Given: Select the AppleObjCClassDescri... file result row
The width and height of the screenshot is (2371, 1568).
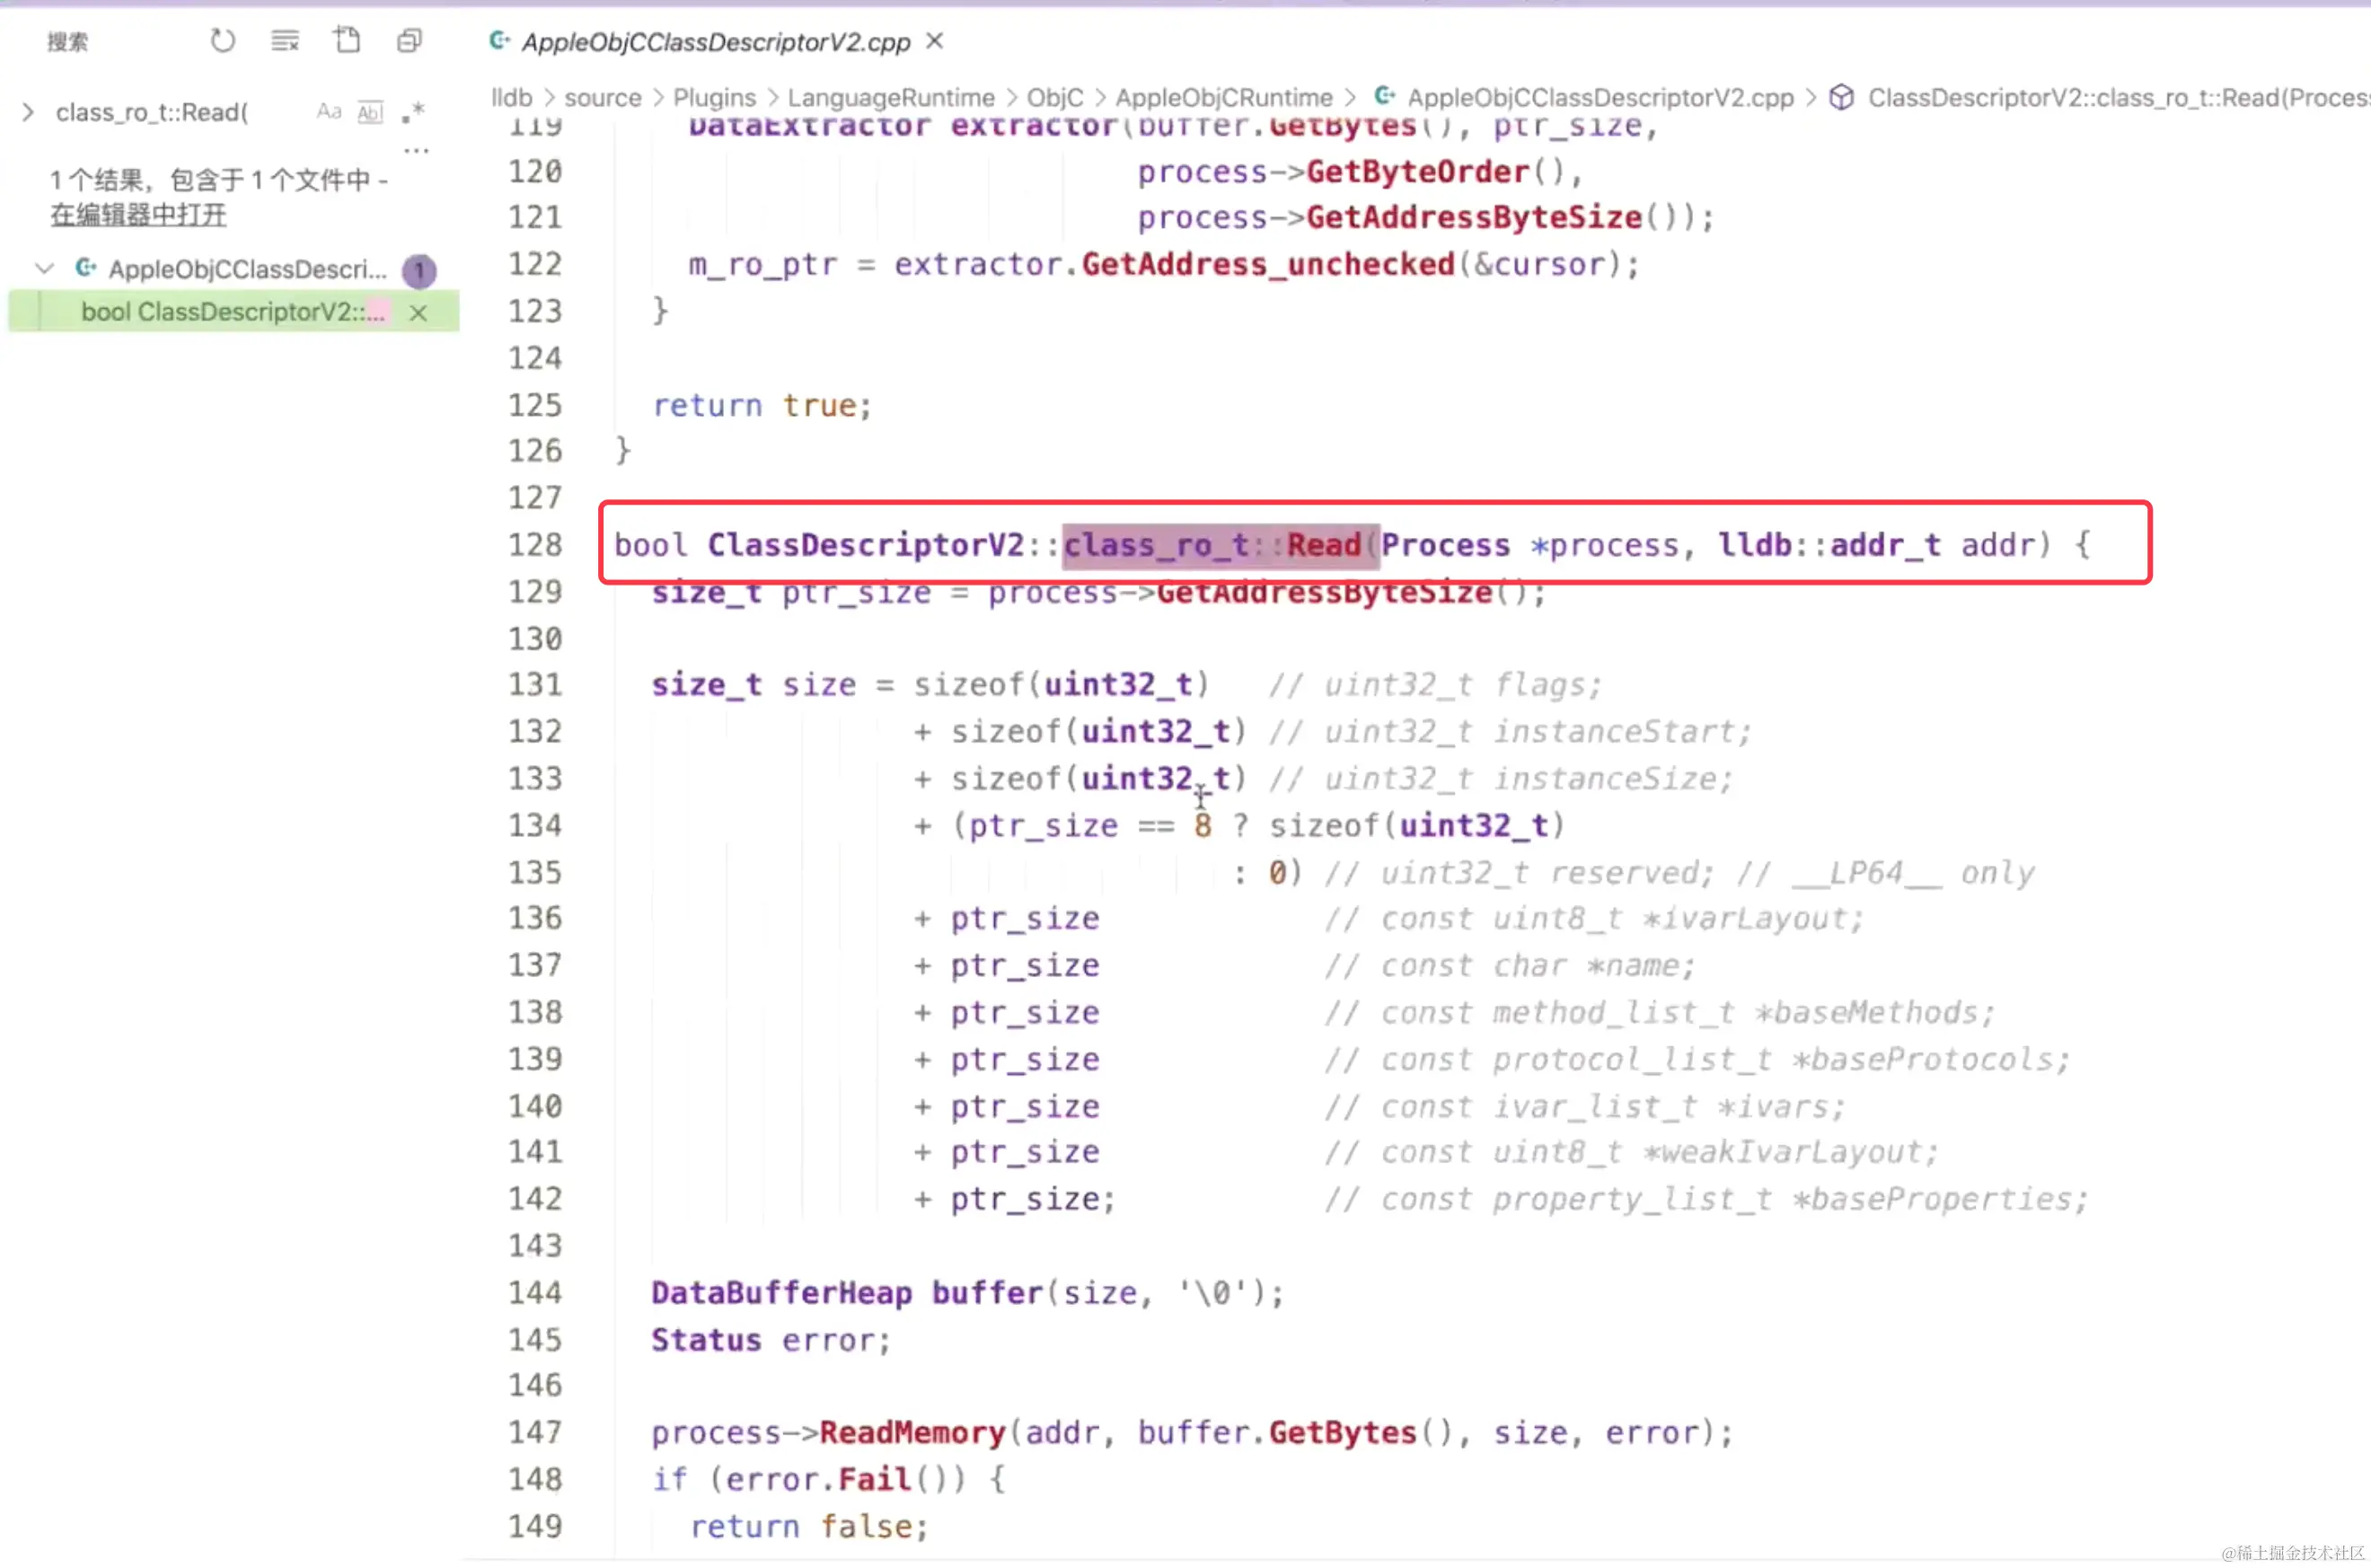Looking at the screenshot, I should (234, 269).
